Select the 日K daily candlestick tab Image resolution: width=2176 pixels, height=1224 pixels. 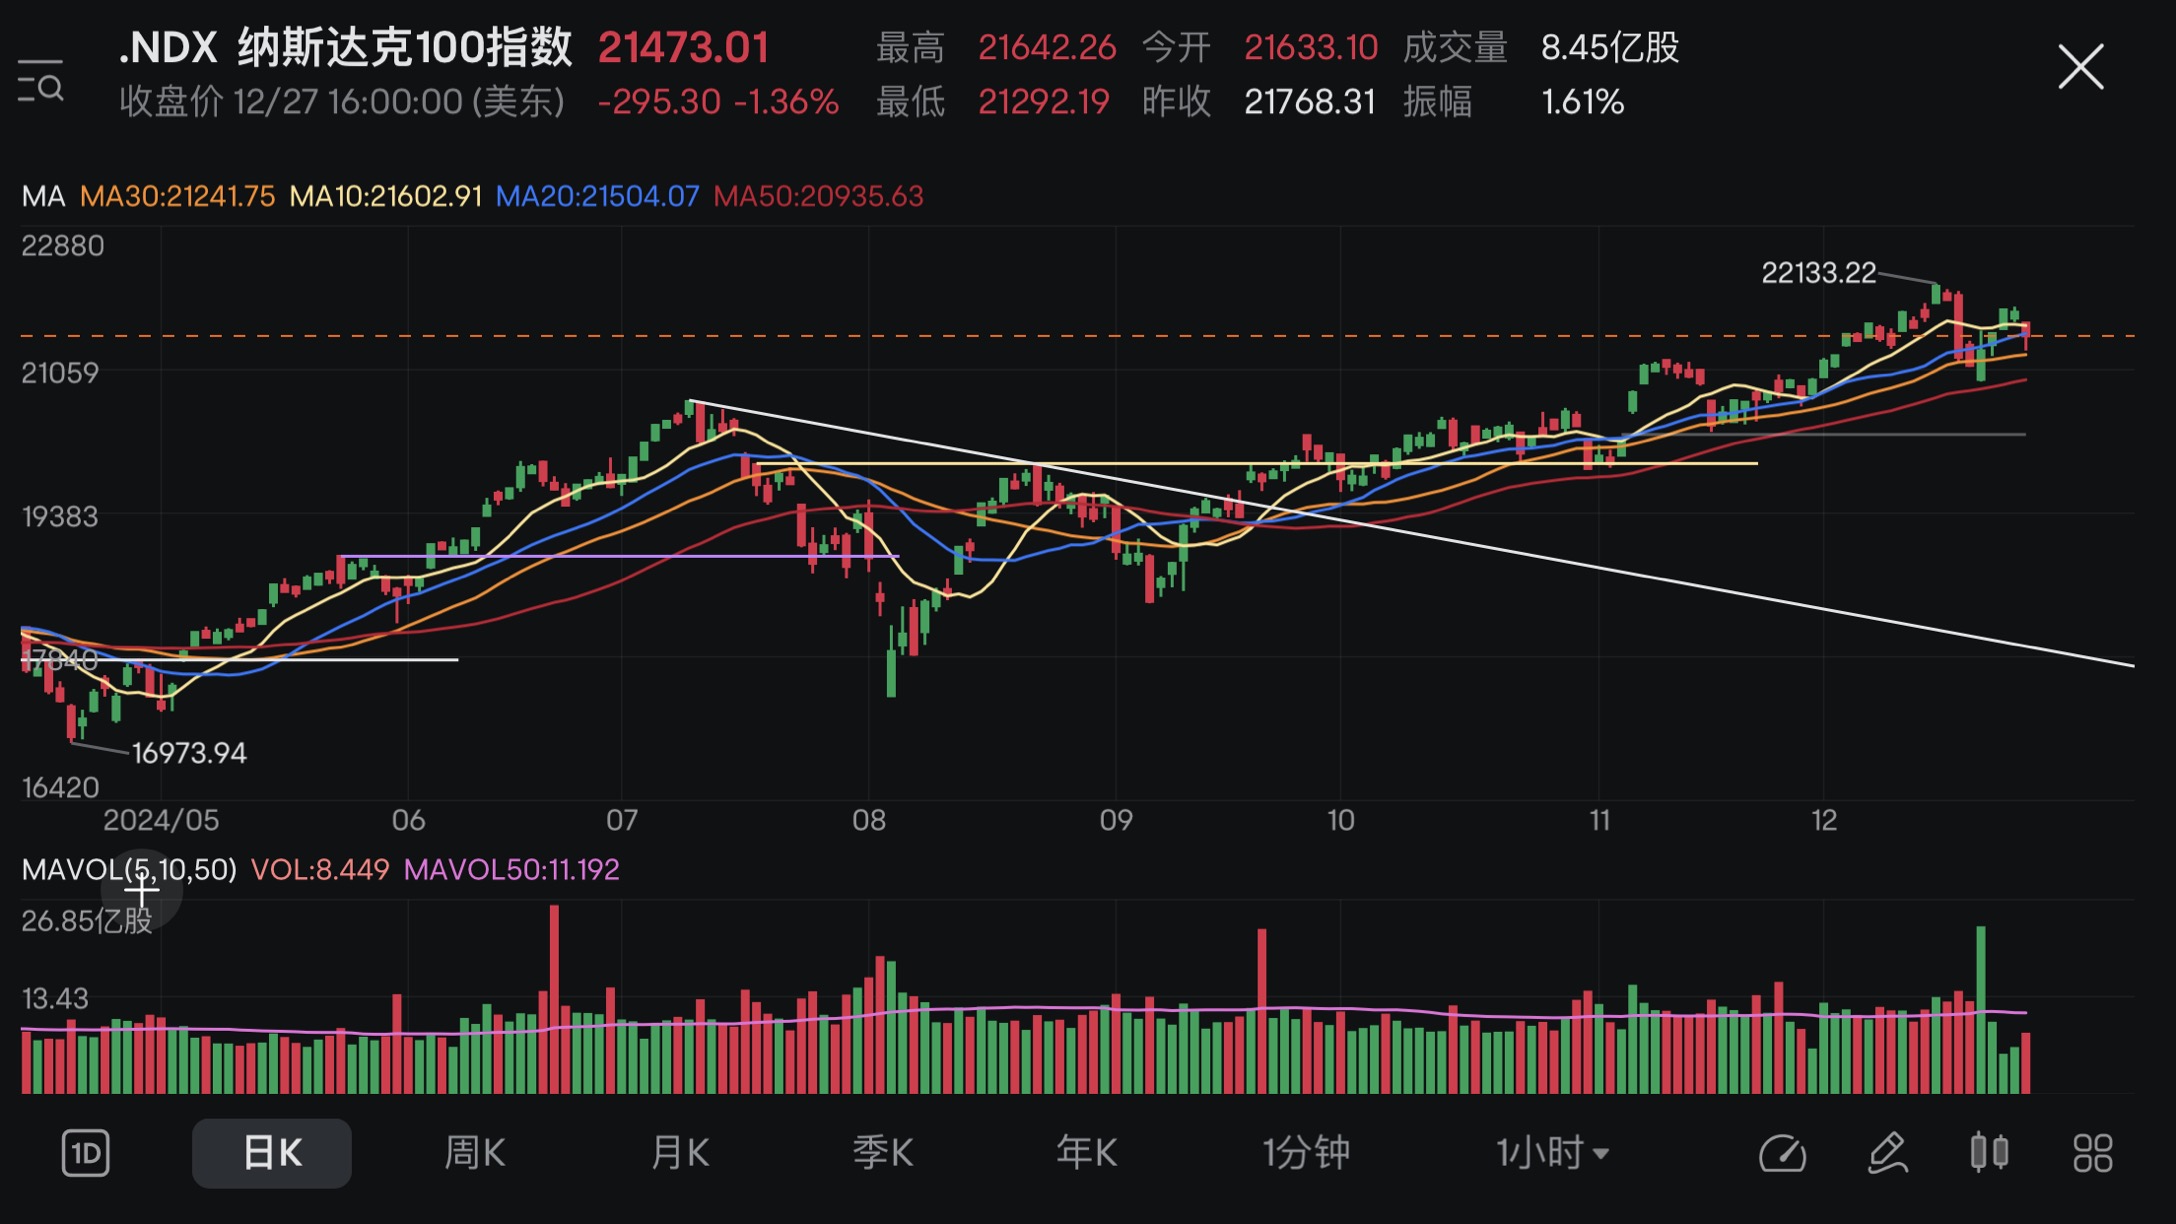coord(272,1153)
